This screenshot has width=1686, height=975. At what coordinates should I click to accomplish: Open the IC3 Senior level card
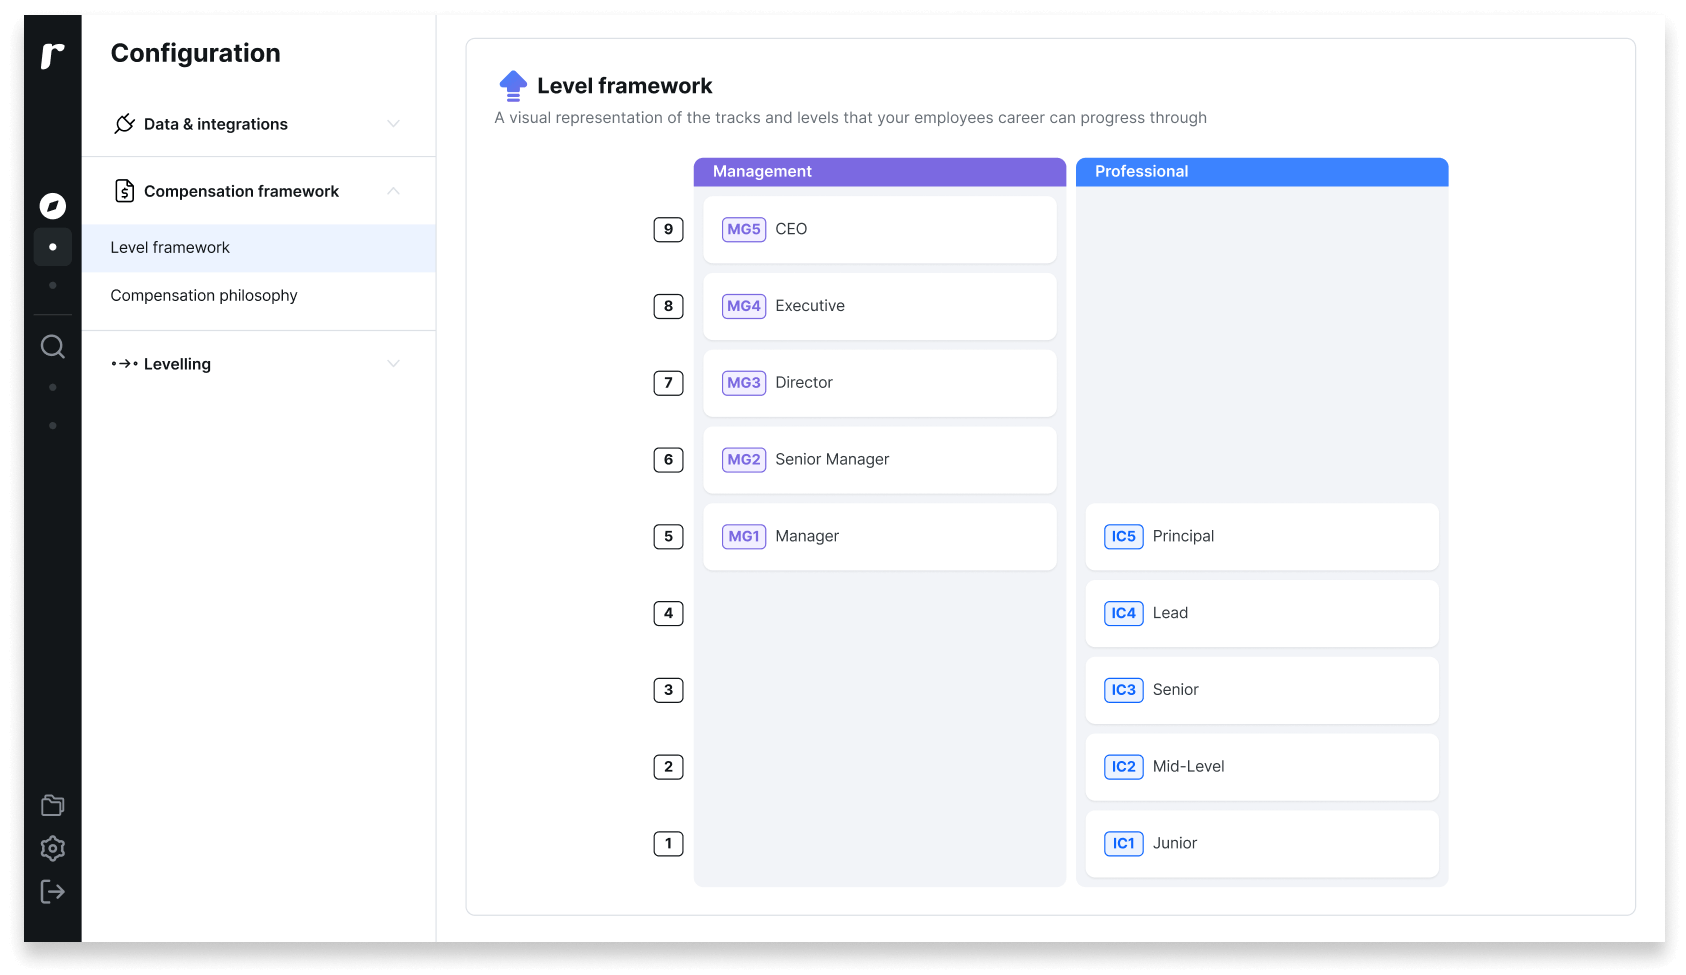tap(1262, 690)
